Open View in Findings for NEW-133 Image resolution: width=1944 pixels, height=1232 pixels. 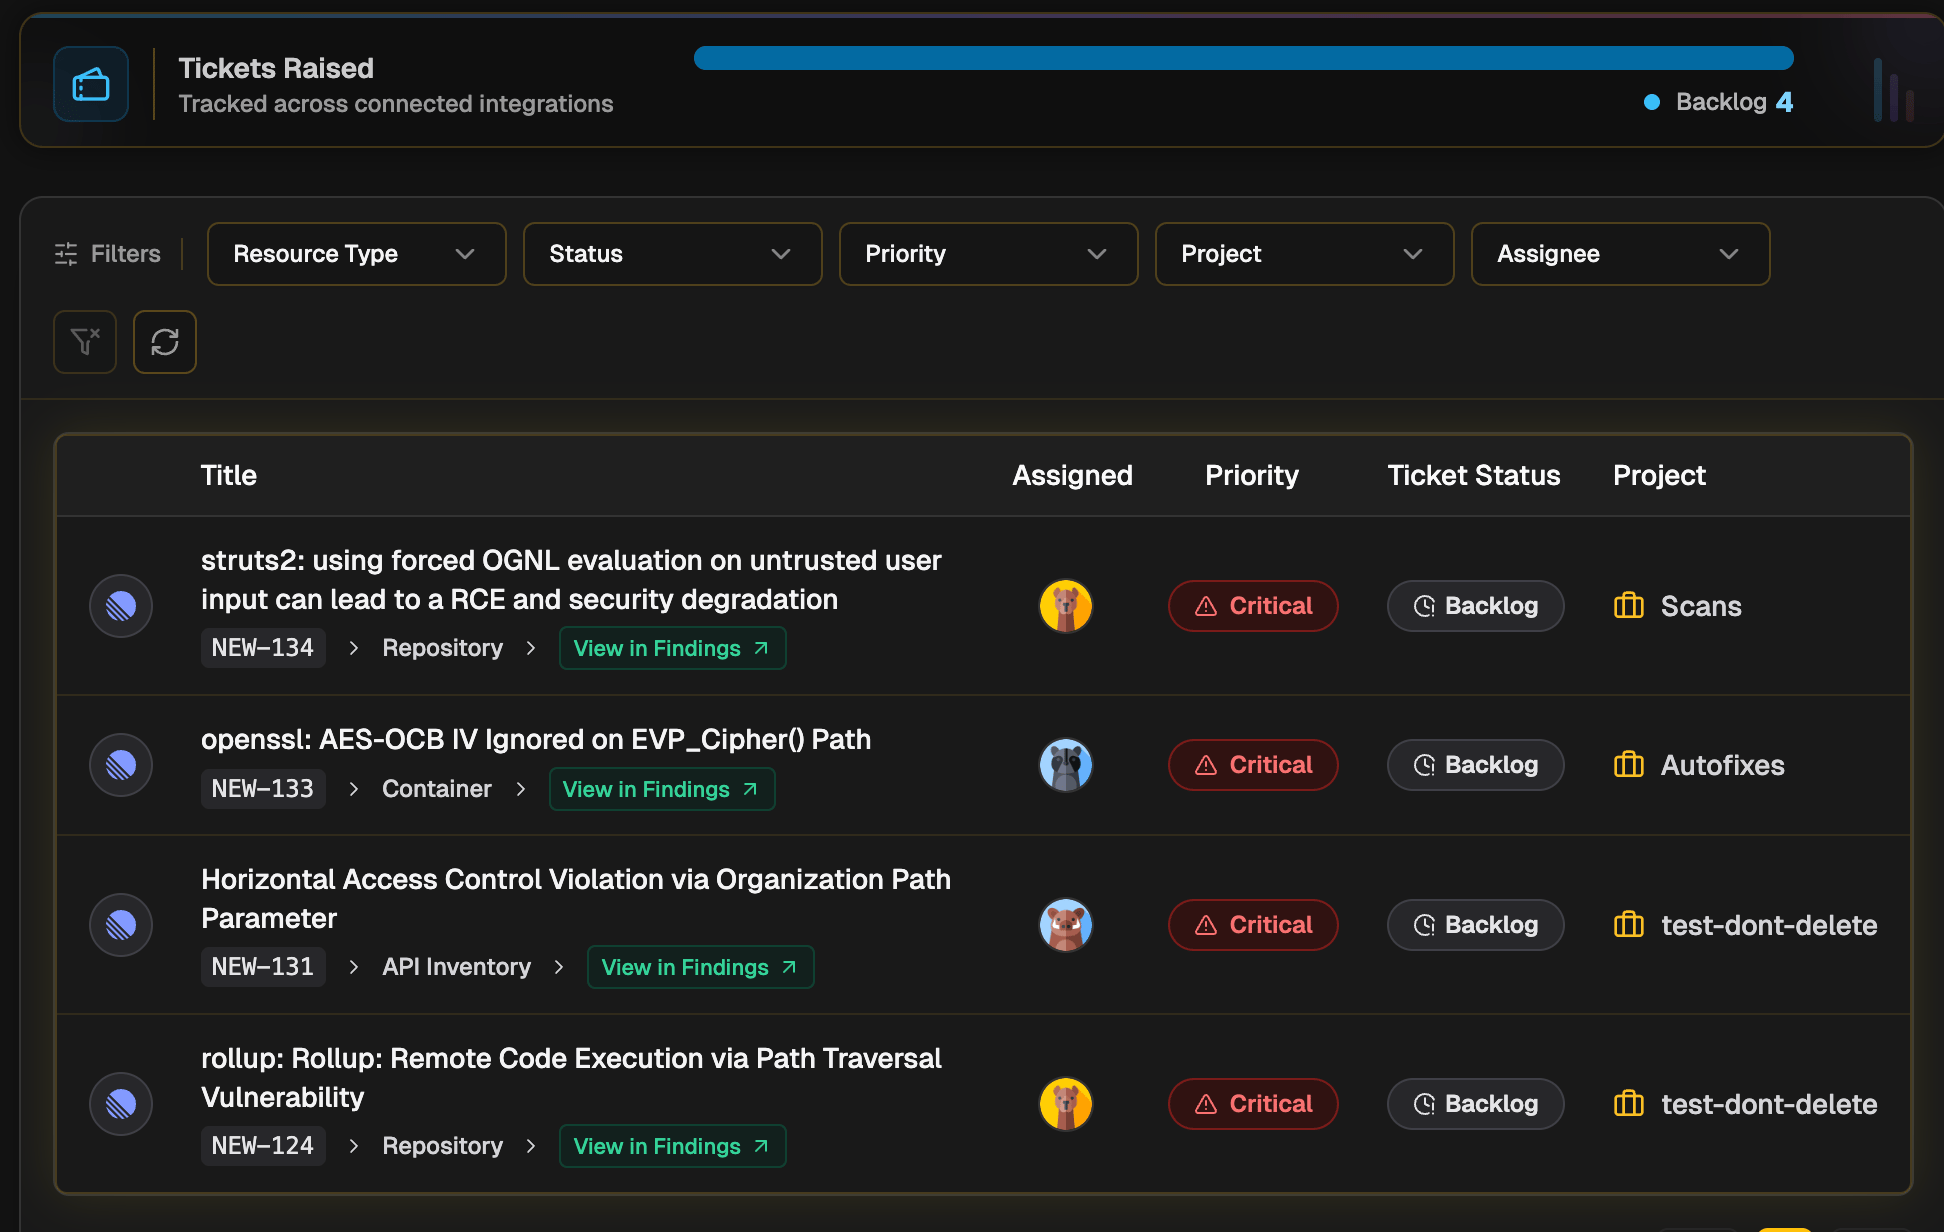[x=662, y=789]
